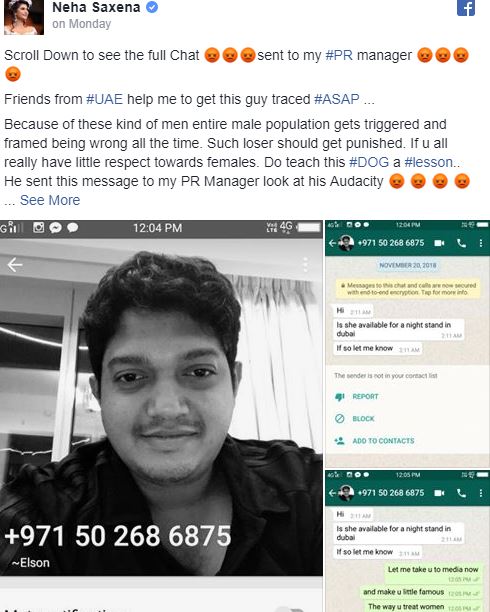Open the #UAE hashtag link
Viewport: 490px width, 612px height.
(x=105, y=99)
